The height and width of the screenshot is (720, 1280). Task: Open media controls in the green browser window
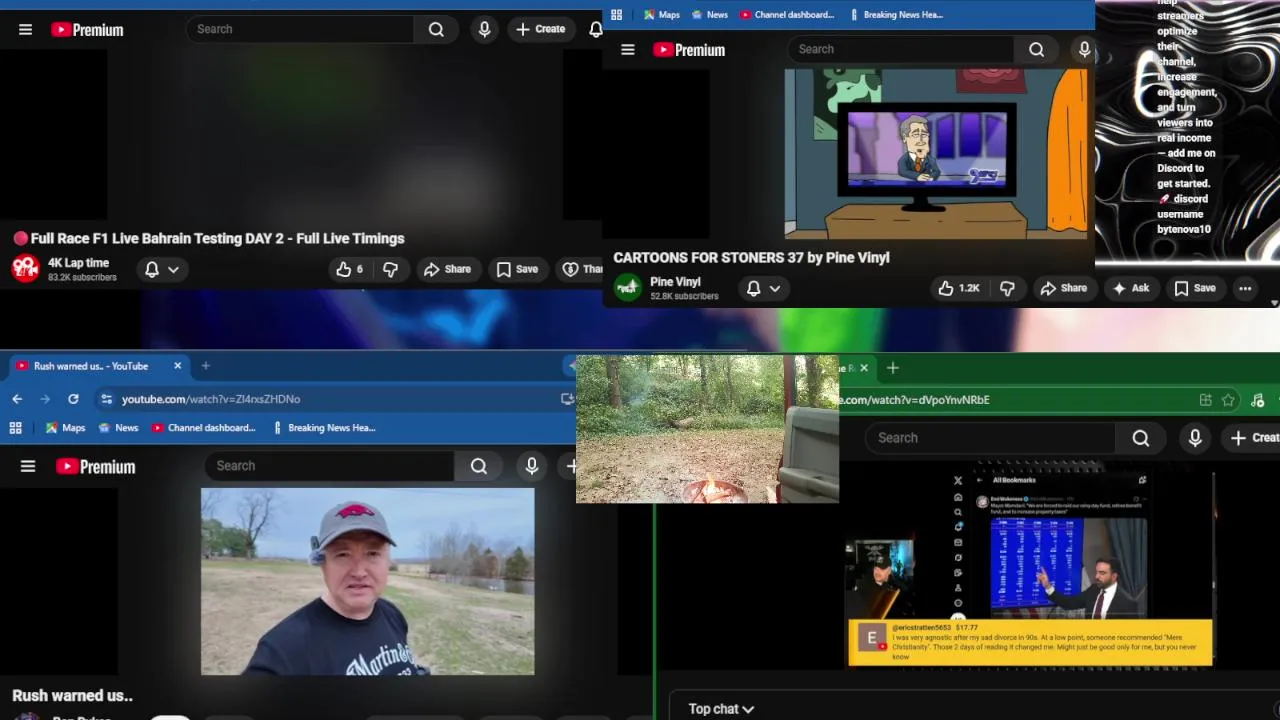point(1258,400)
